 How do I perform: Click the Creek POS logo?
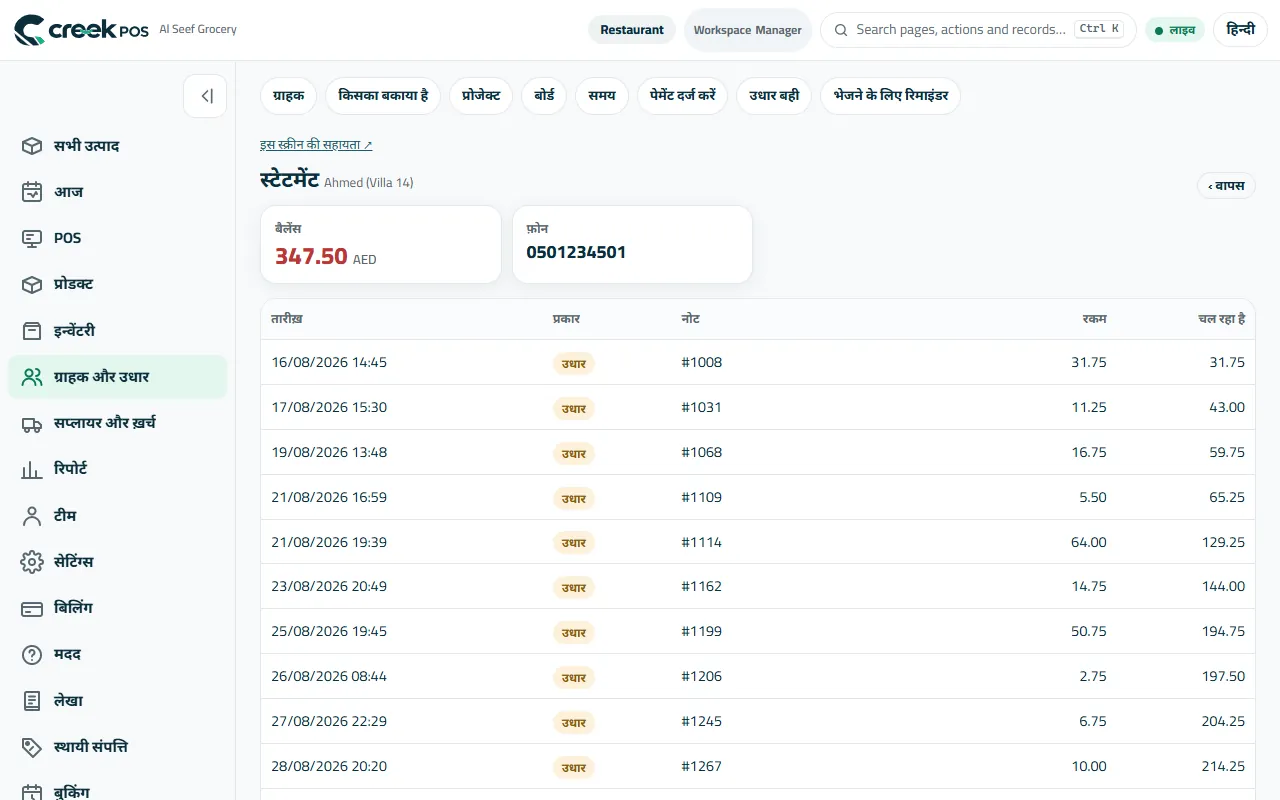click(x=81, y=30)
